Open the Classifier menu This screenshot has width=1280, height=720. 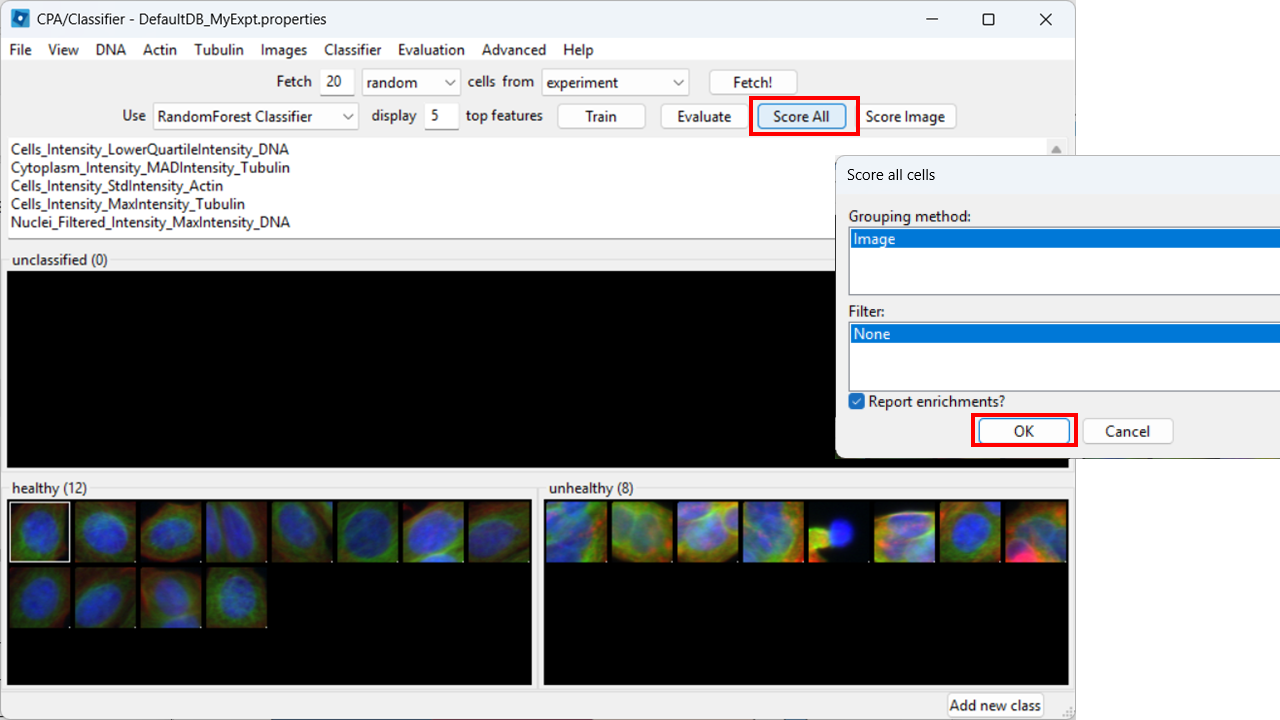pos(352,49)
